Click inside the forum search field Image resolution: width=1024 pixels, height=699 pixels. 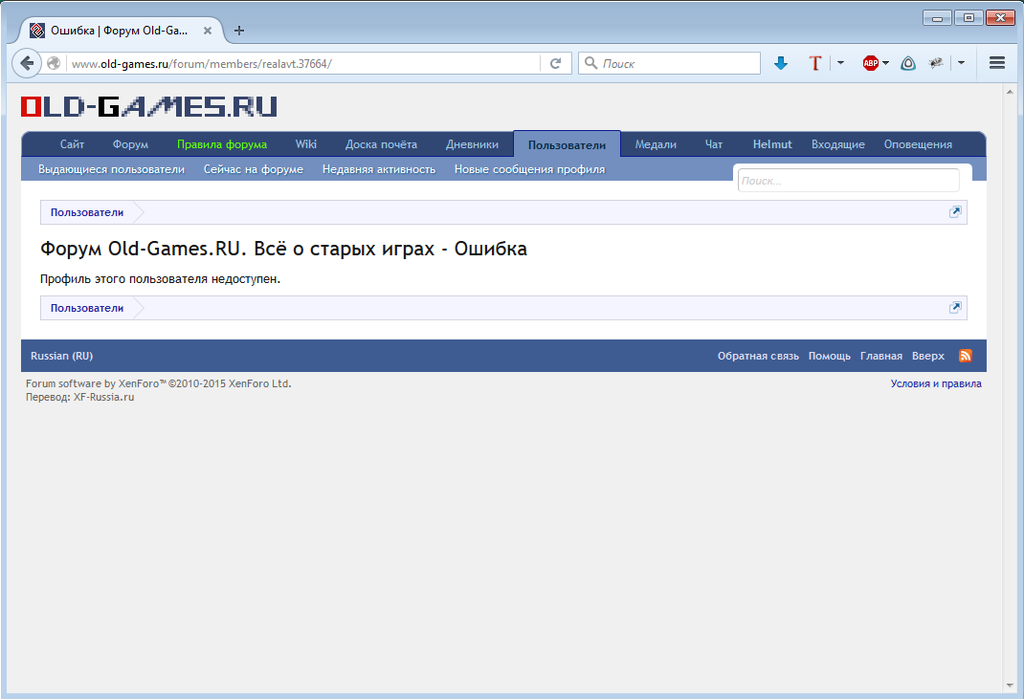point(848,180)
